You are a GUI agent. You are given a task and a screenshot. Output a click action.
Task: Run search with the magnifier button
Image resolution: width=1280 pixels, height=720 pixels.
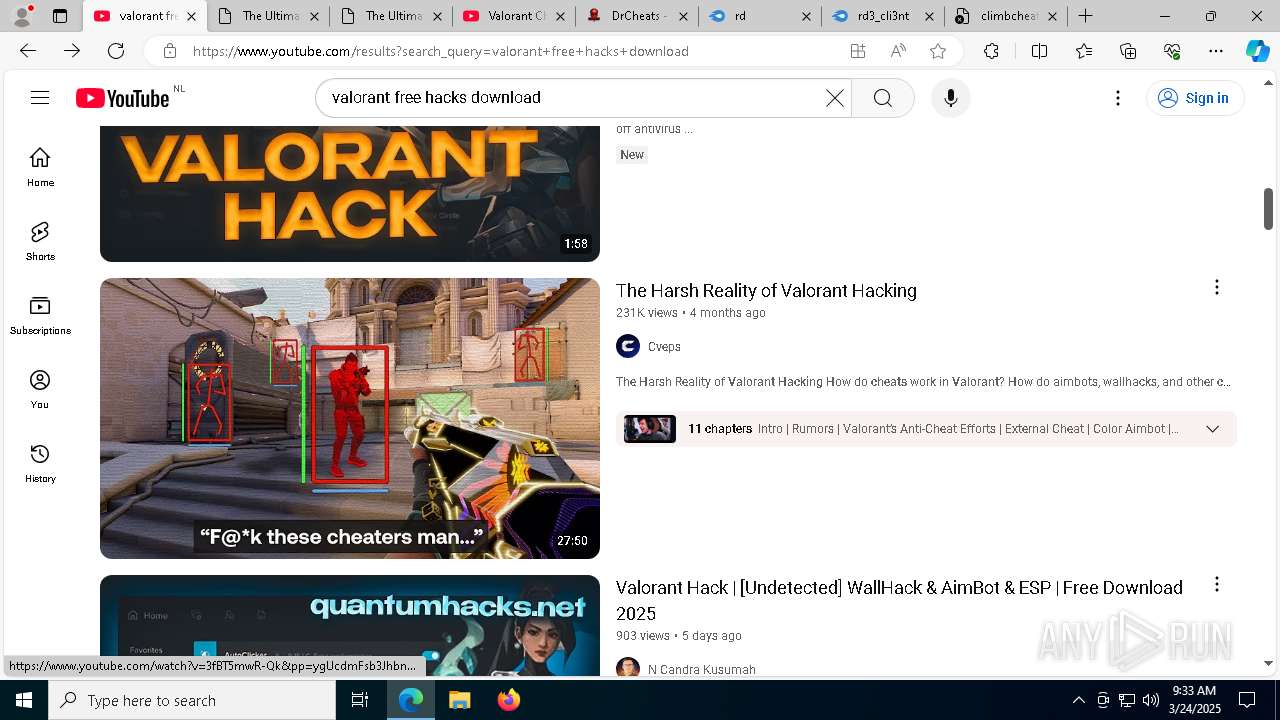882,97
